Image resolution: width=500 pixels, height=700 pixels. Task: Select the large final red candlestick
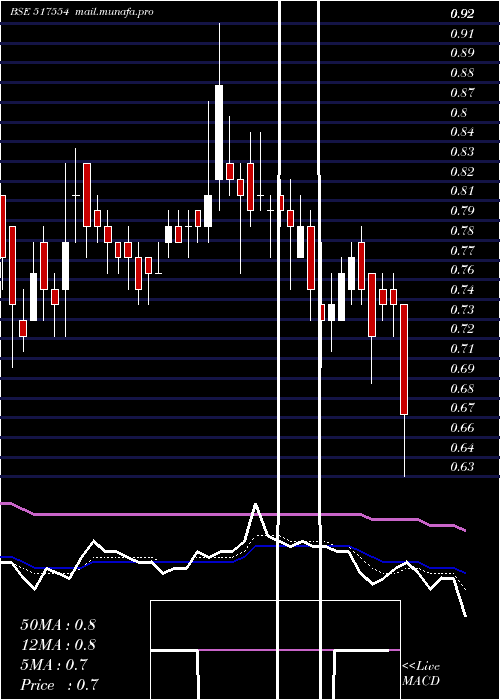tap(404, 359)
